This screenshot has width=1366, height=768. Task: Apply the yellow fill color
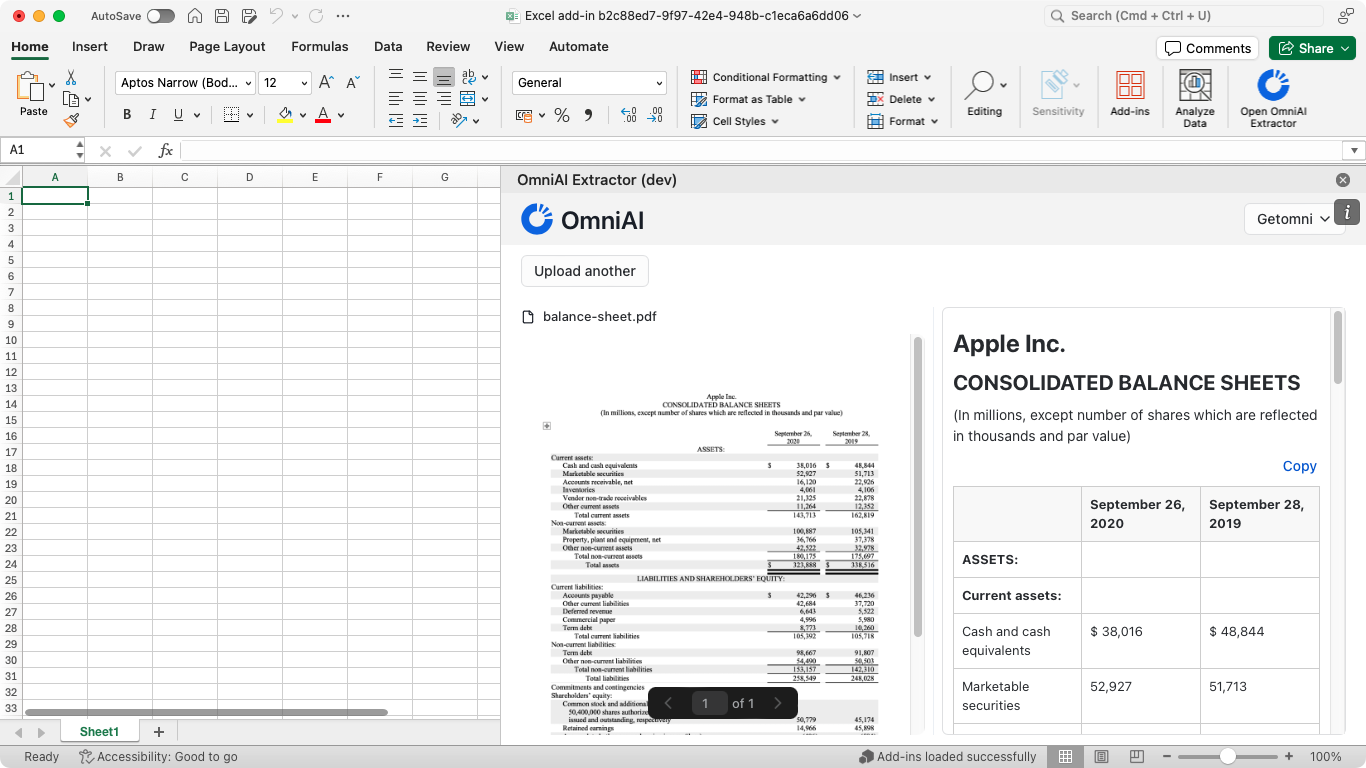(x=285, y=115)
